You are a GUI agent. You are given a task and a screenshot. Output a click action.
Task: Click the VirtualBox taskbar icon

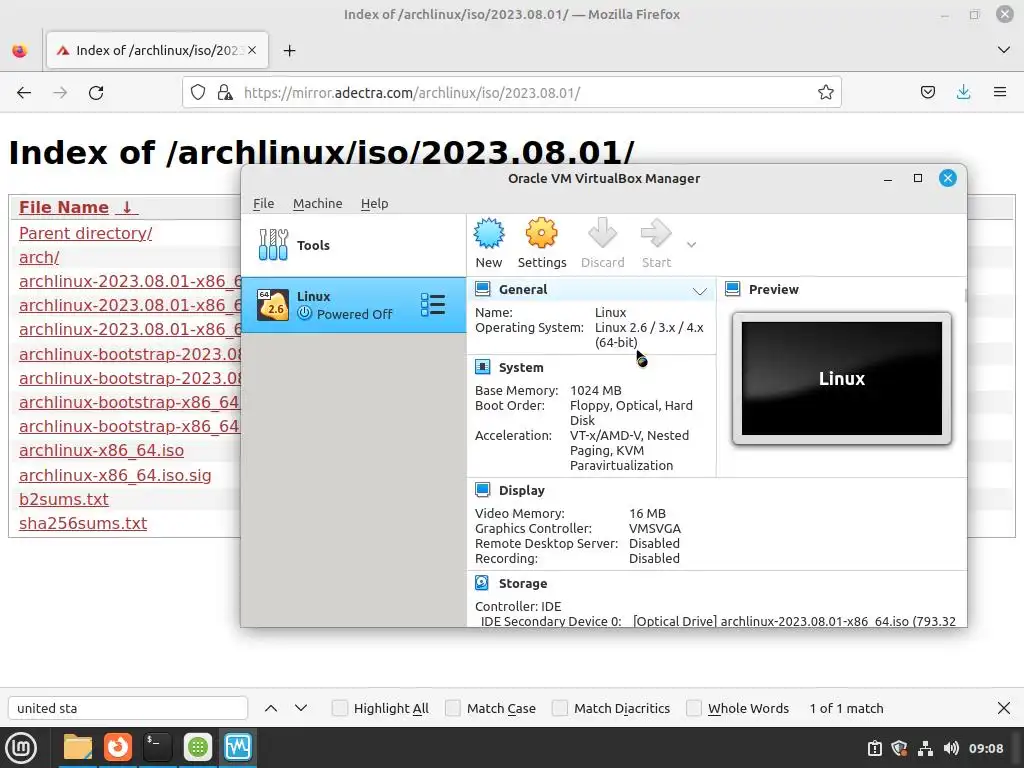coord(237,747)
